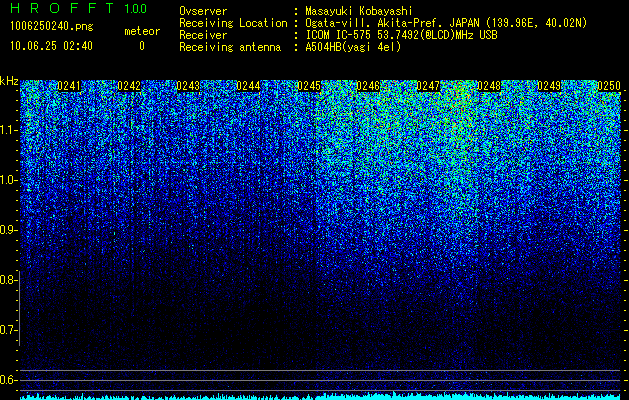
Task: Click the meteor count value 0
Action: pyautogui.click(x=142, y=46)
